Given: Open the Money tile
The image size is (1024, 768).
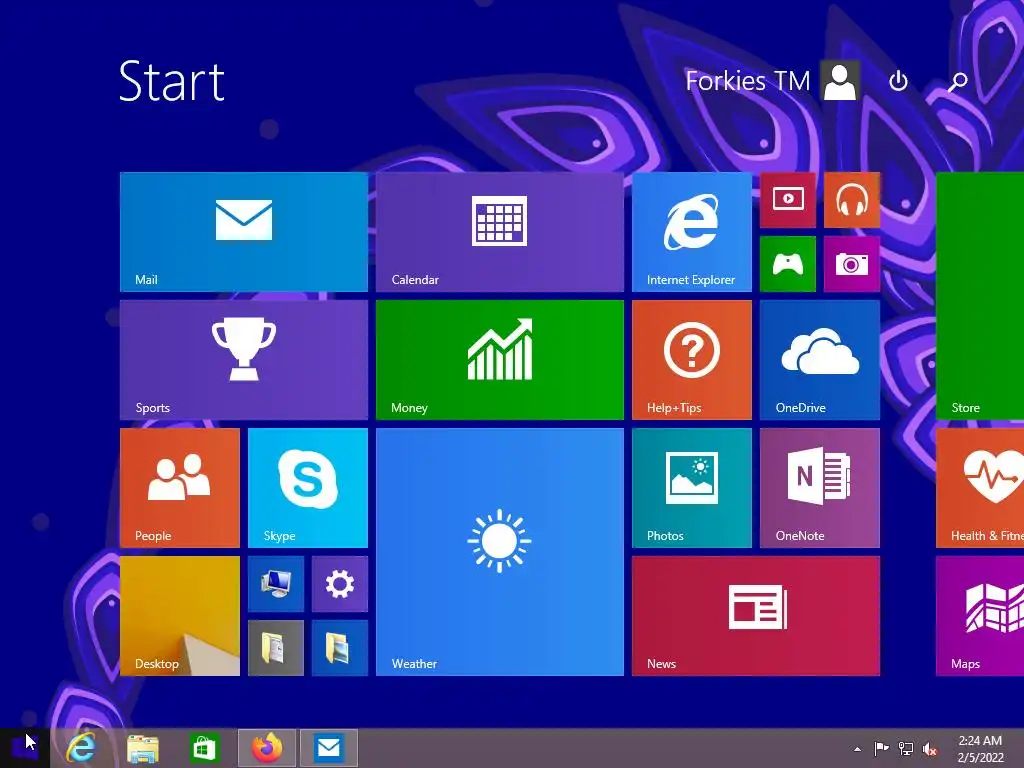Looking at the screenshot, I should point(500,360).
